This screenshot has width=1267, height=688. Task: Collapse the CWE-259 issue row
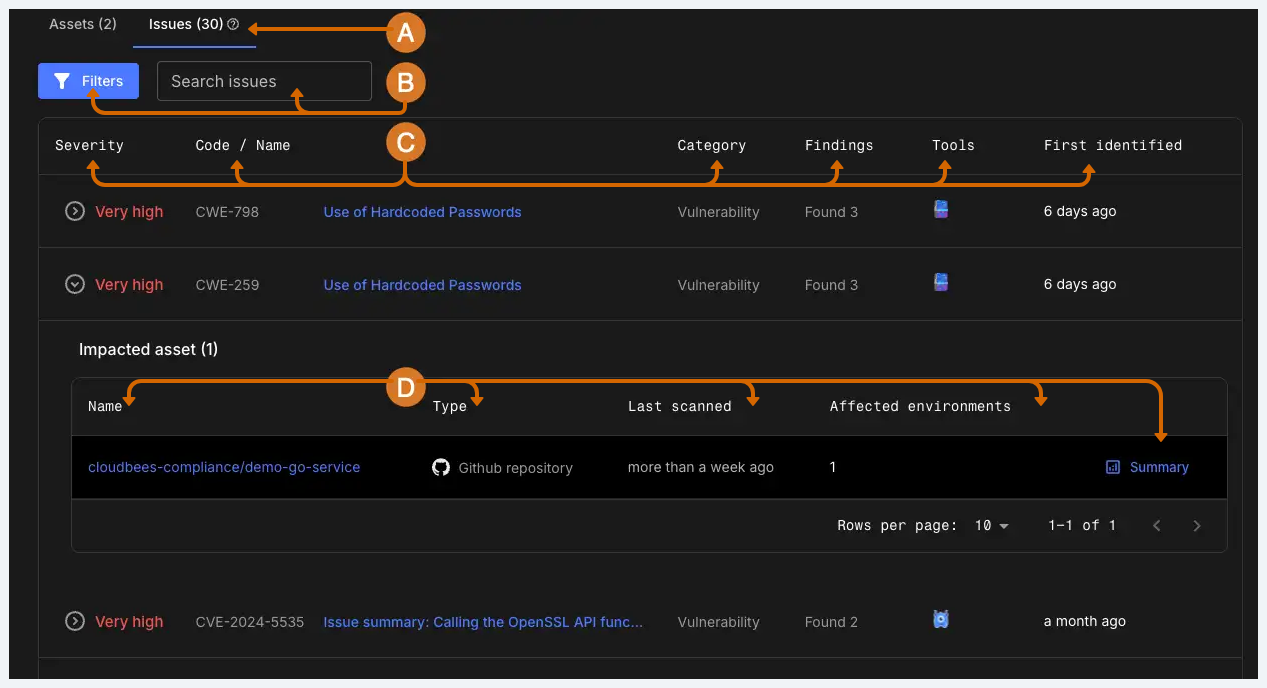tap(74, 285)
